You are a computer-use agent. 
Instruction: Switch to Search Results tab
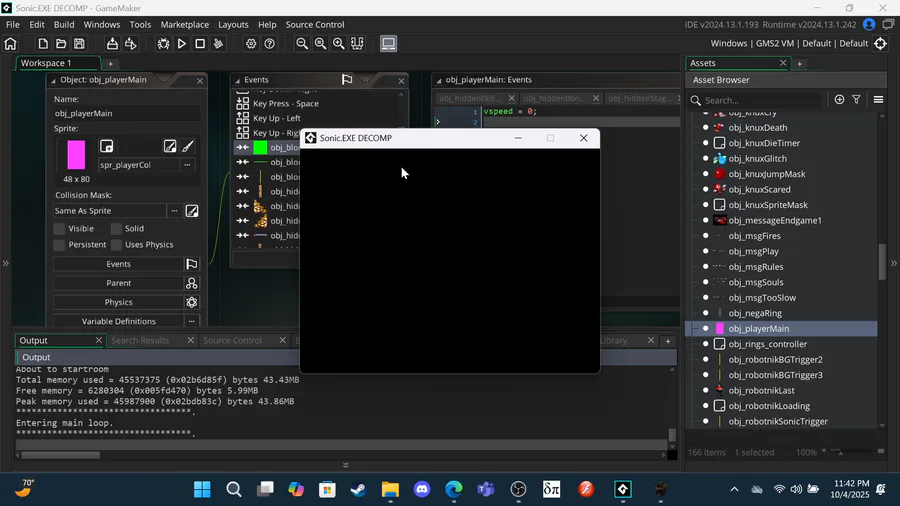[140, 340]
